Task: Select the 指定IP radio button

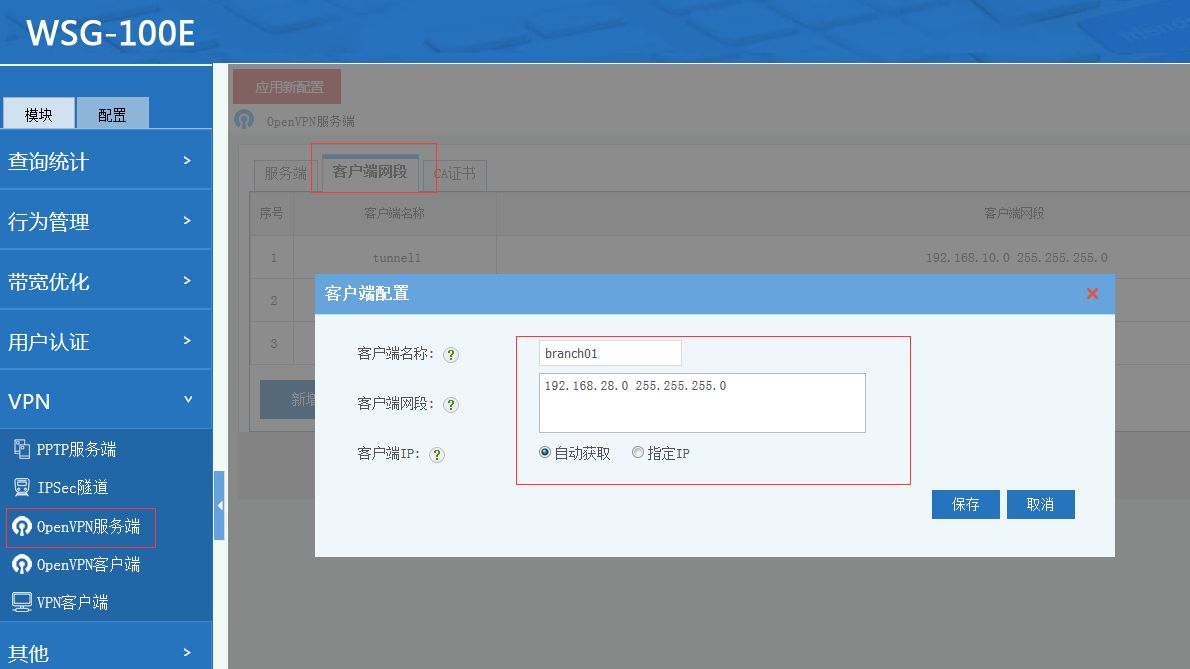Action: (638, 453)
